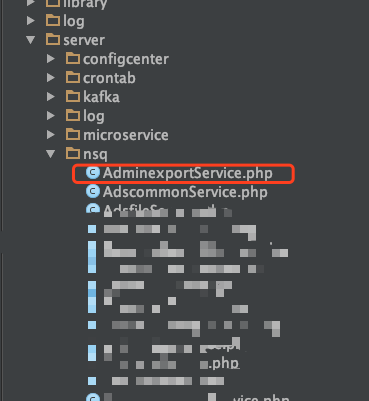Open the AdscommonService.php file
369x401 pixels.
(x=185, y=192)
